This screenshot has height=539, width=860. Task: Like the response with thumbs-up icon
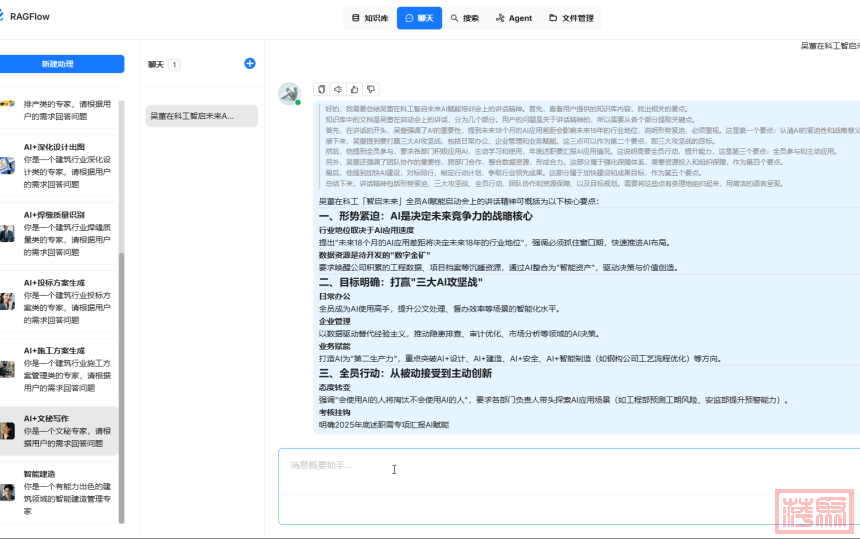coord(354,89)
